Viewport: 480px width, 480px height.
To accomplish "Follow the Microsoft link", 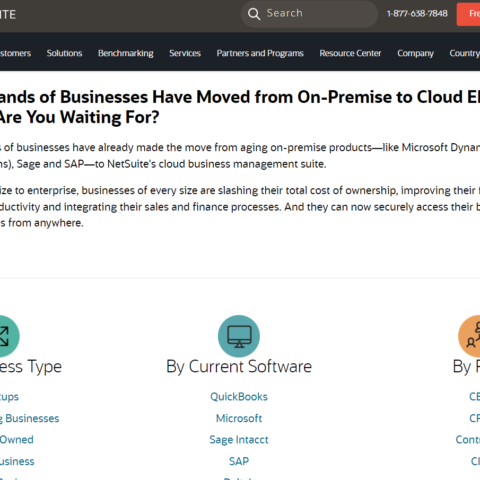I will (x=239, y=418).
